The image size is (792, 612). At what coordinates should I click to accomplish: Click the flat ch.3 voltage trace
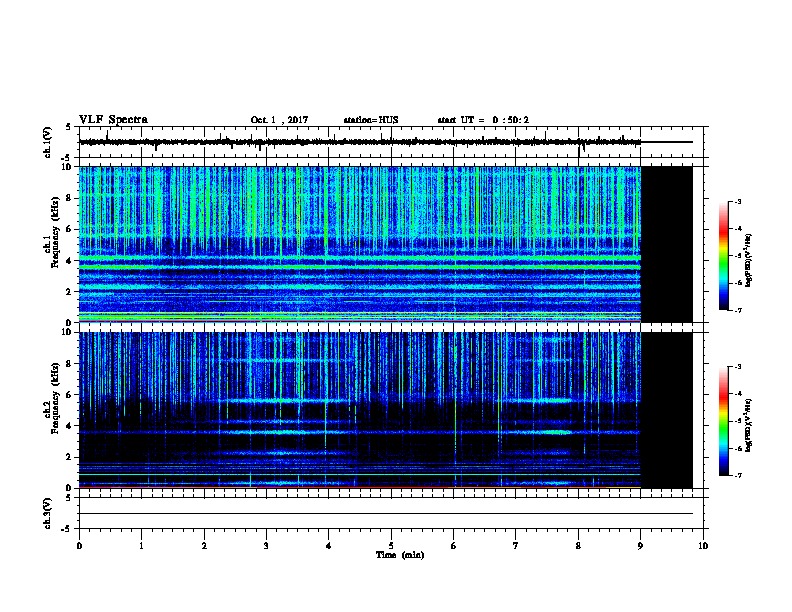[x=386, y=514]
